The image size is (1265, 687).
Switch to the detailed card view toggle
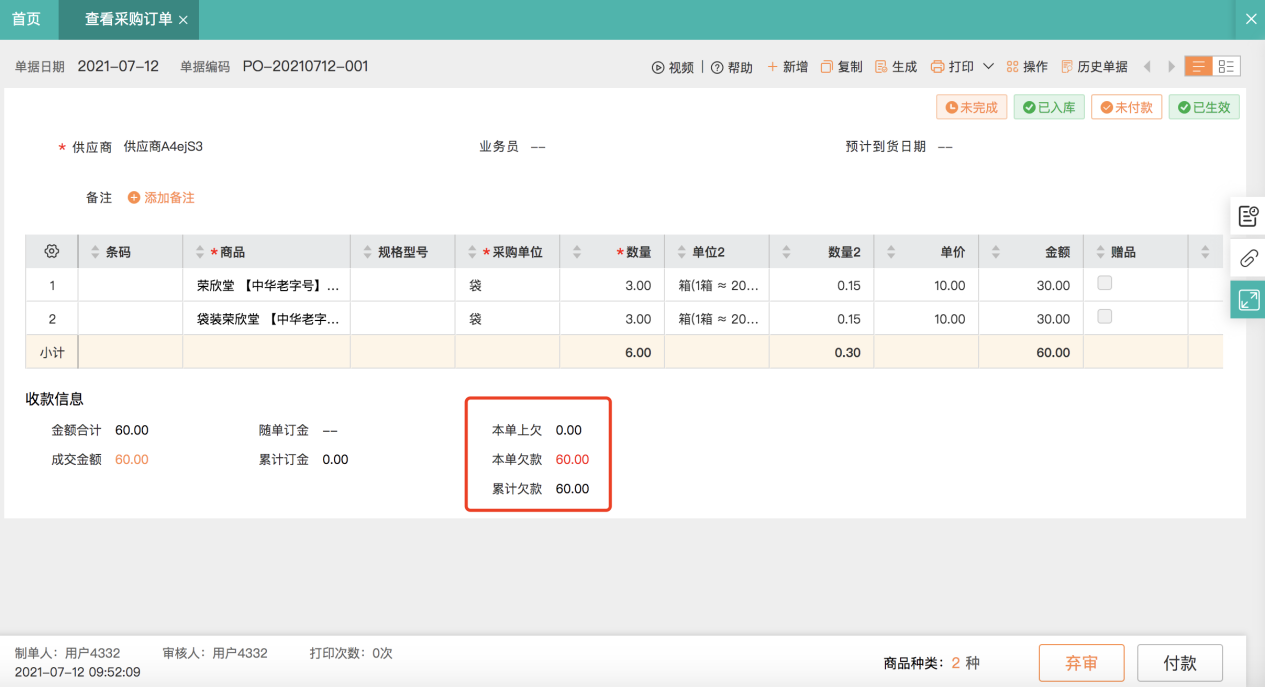point(1226,67)
